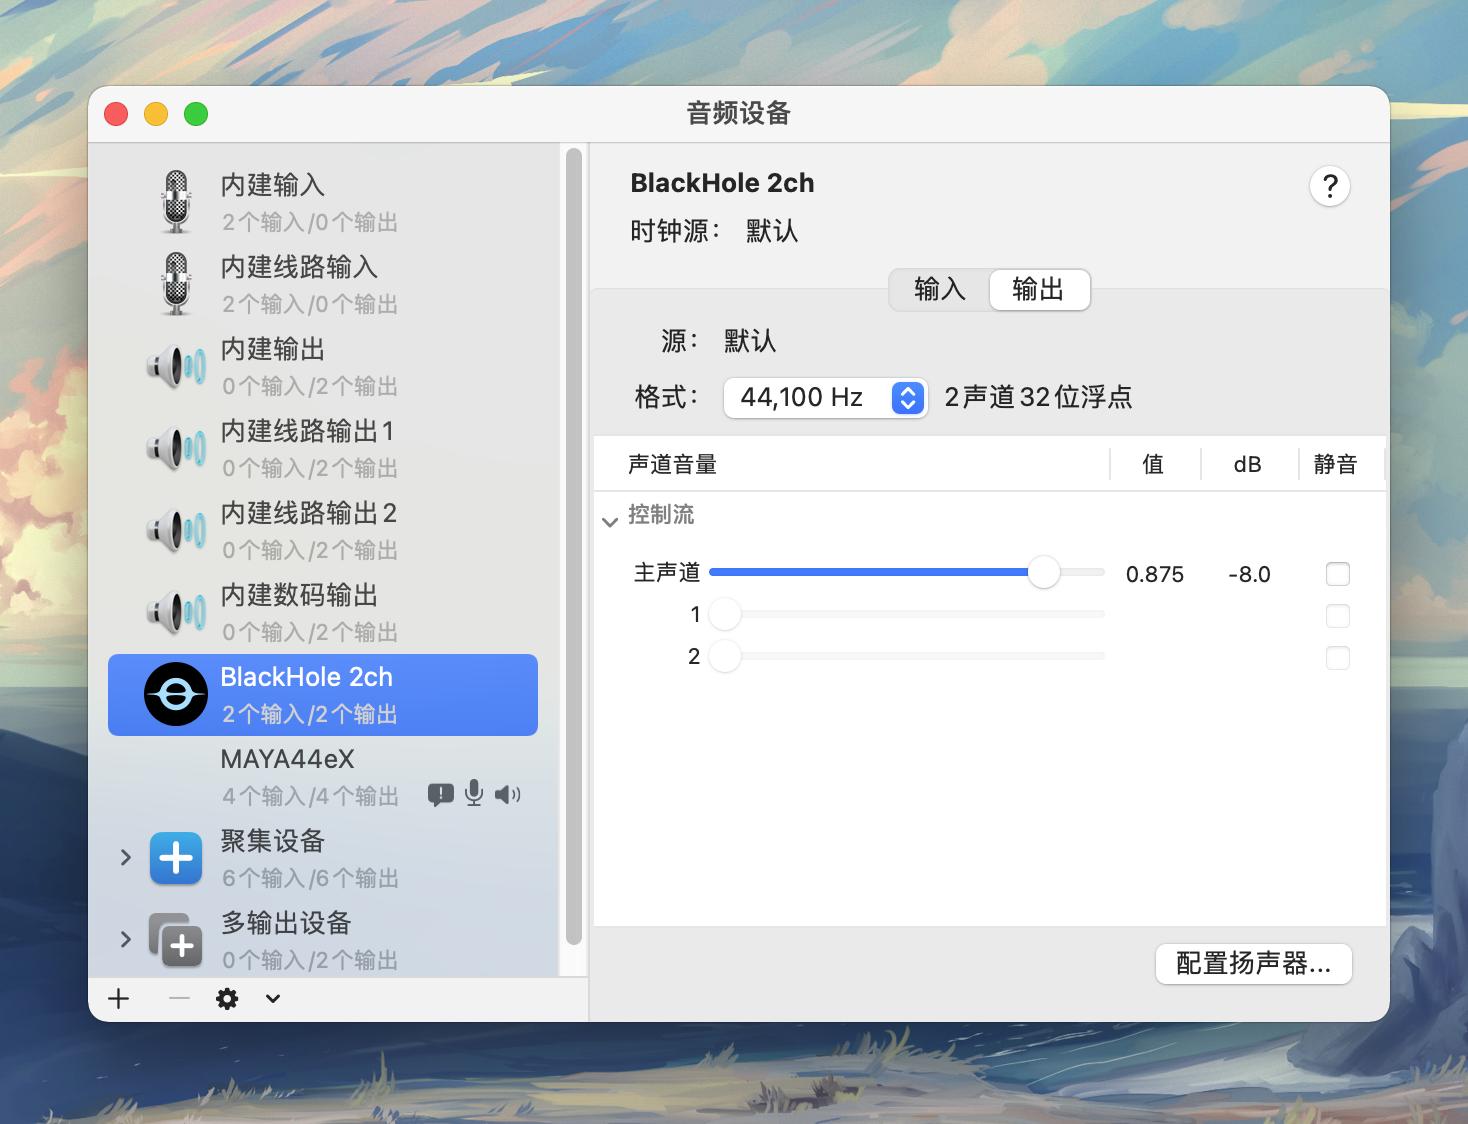
Task: Click the microphone status icon beside MAYA44eX
Action: [x=473, y=794]
